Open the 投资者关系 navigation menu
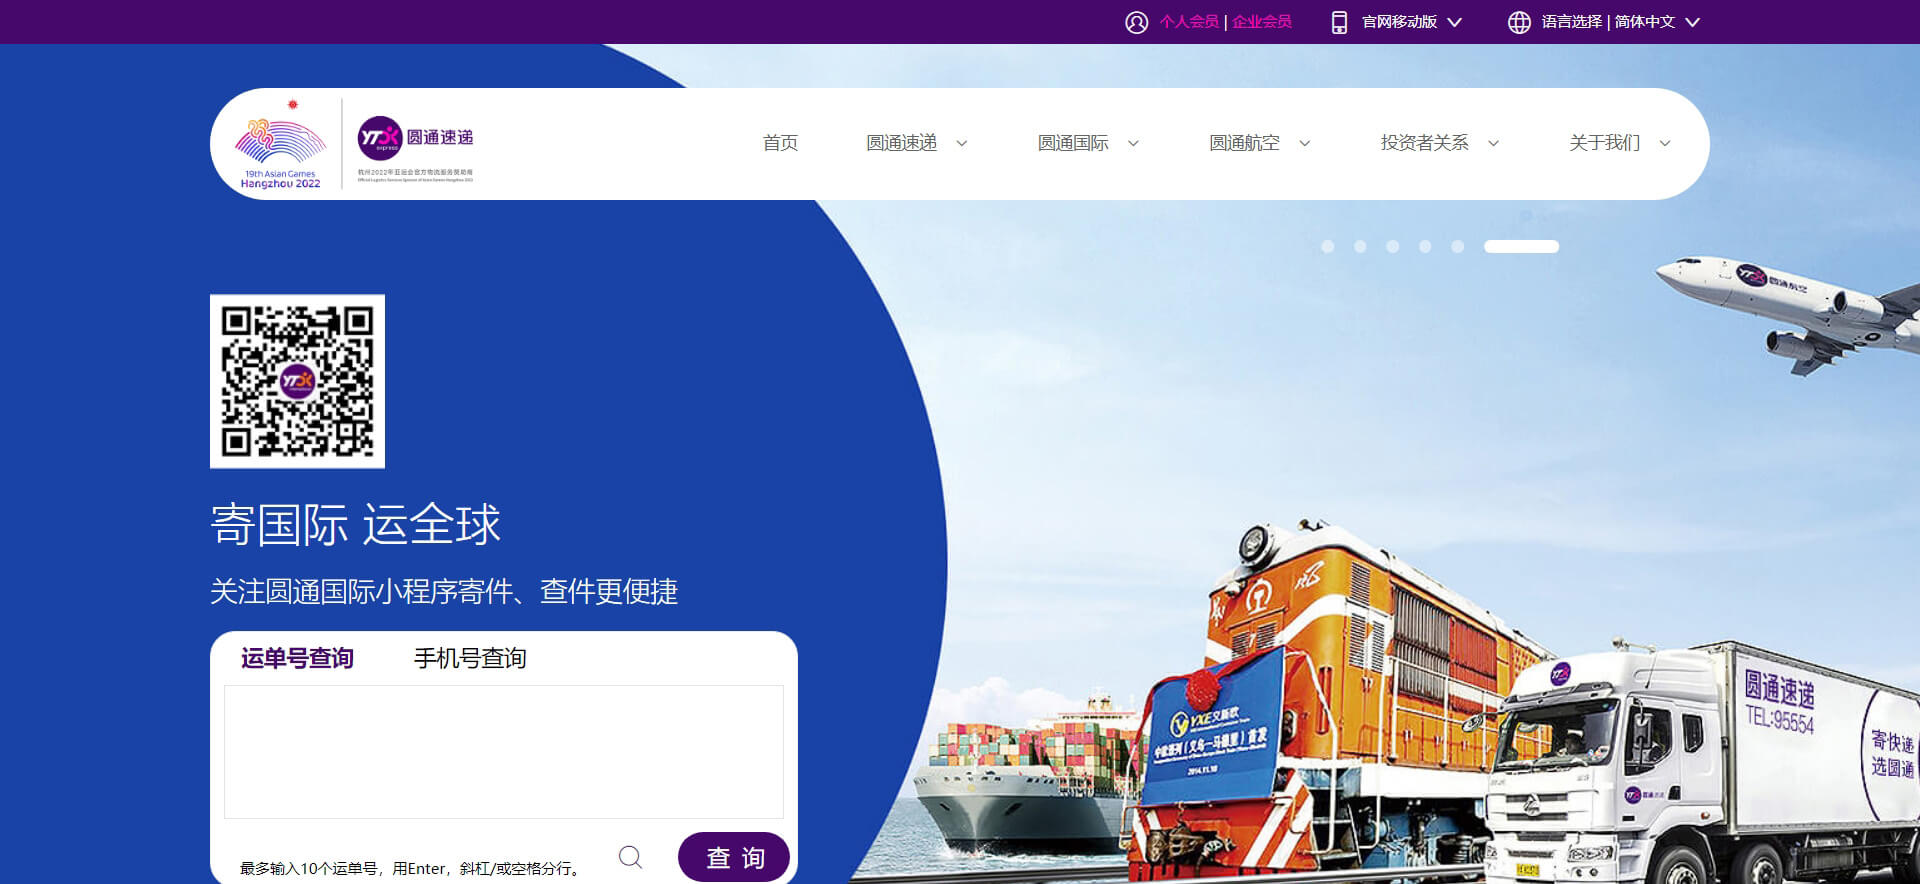The height and width of the screenshot is (884, 1920). (x=1425, y=143)
